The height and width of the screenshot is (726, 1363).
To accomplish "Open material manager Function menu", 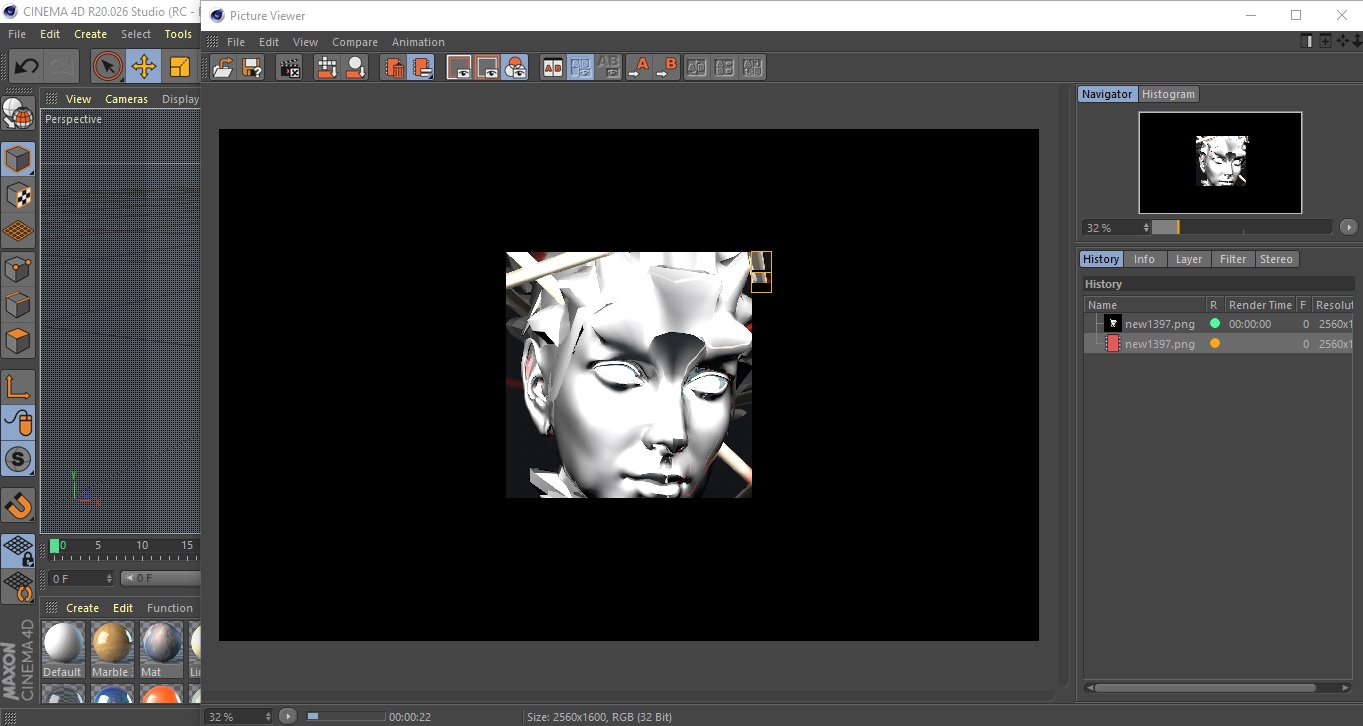I will [170, 608].
